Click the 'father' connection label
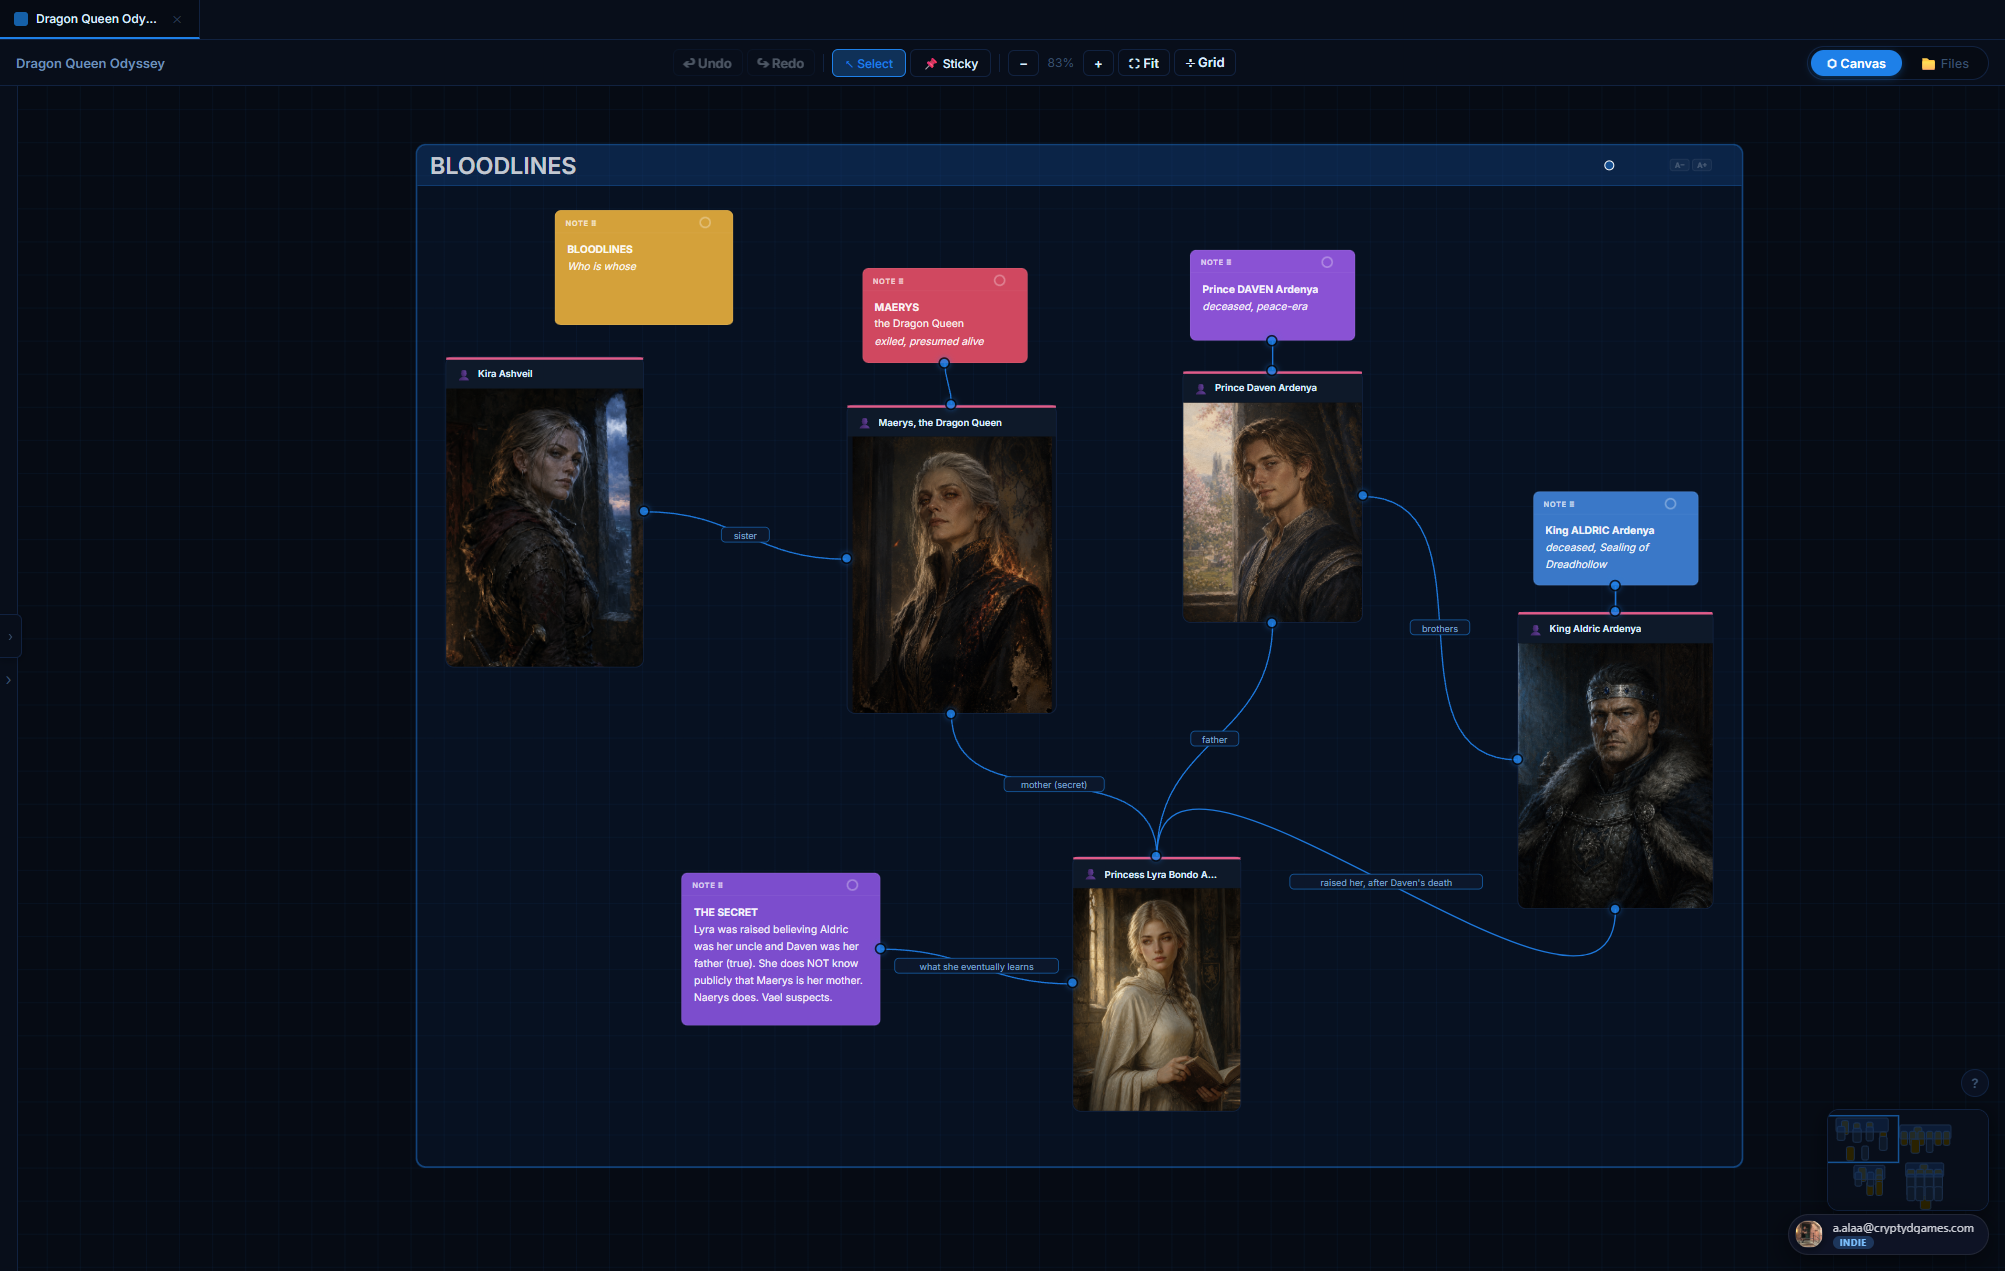This screenshot has width=2005, height=1271. click(x=1214, y=740)
